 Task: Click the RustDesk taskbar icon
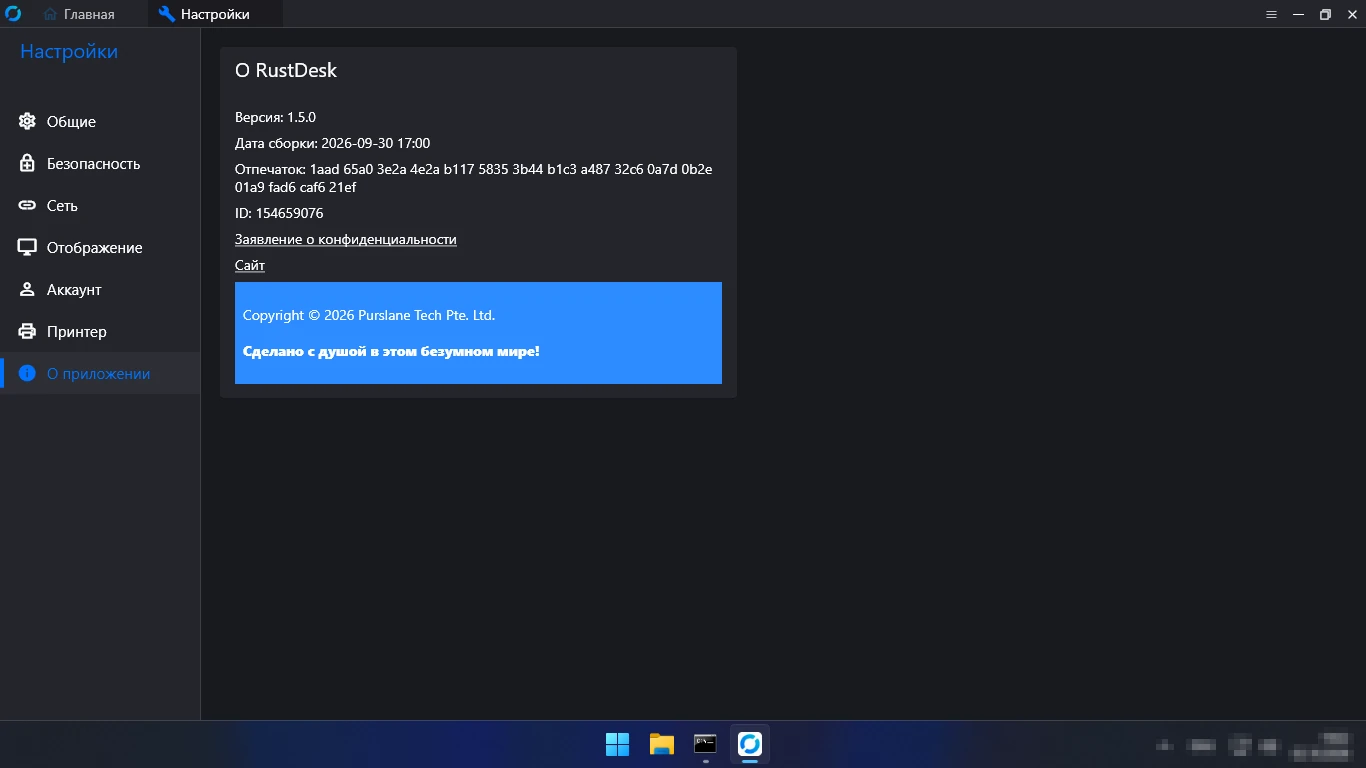click(750, 744)
